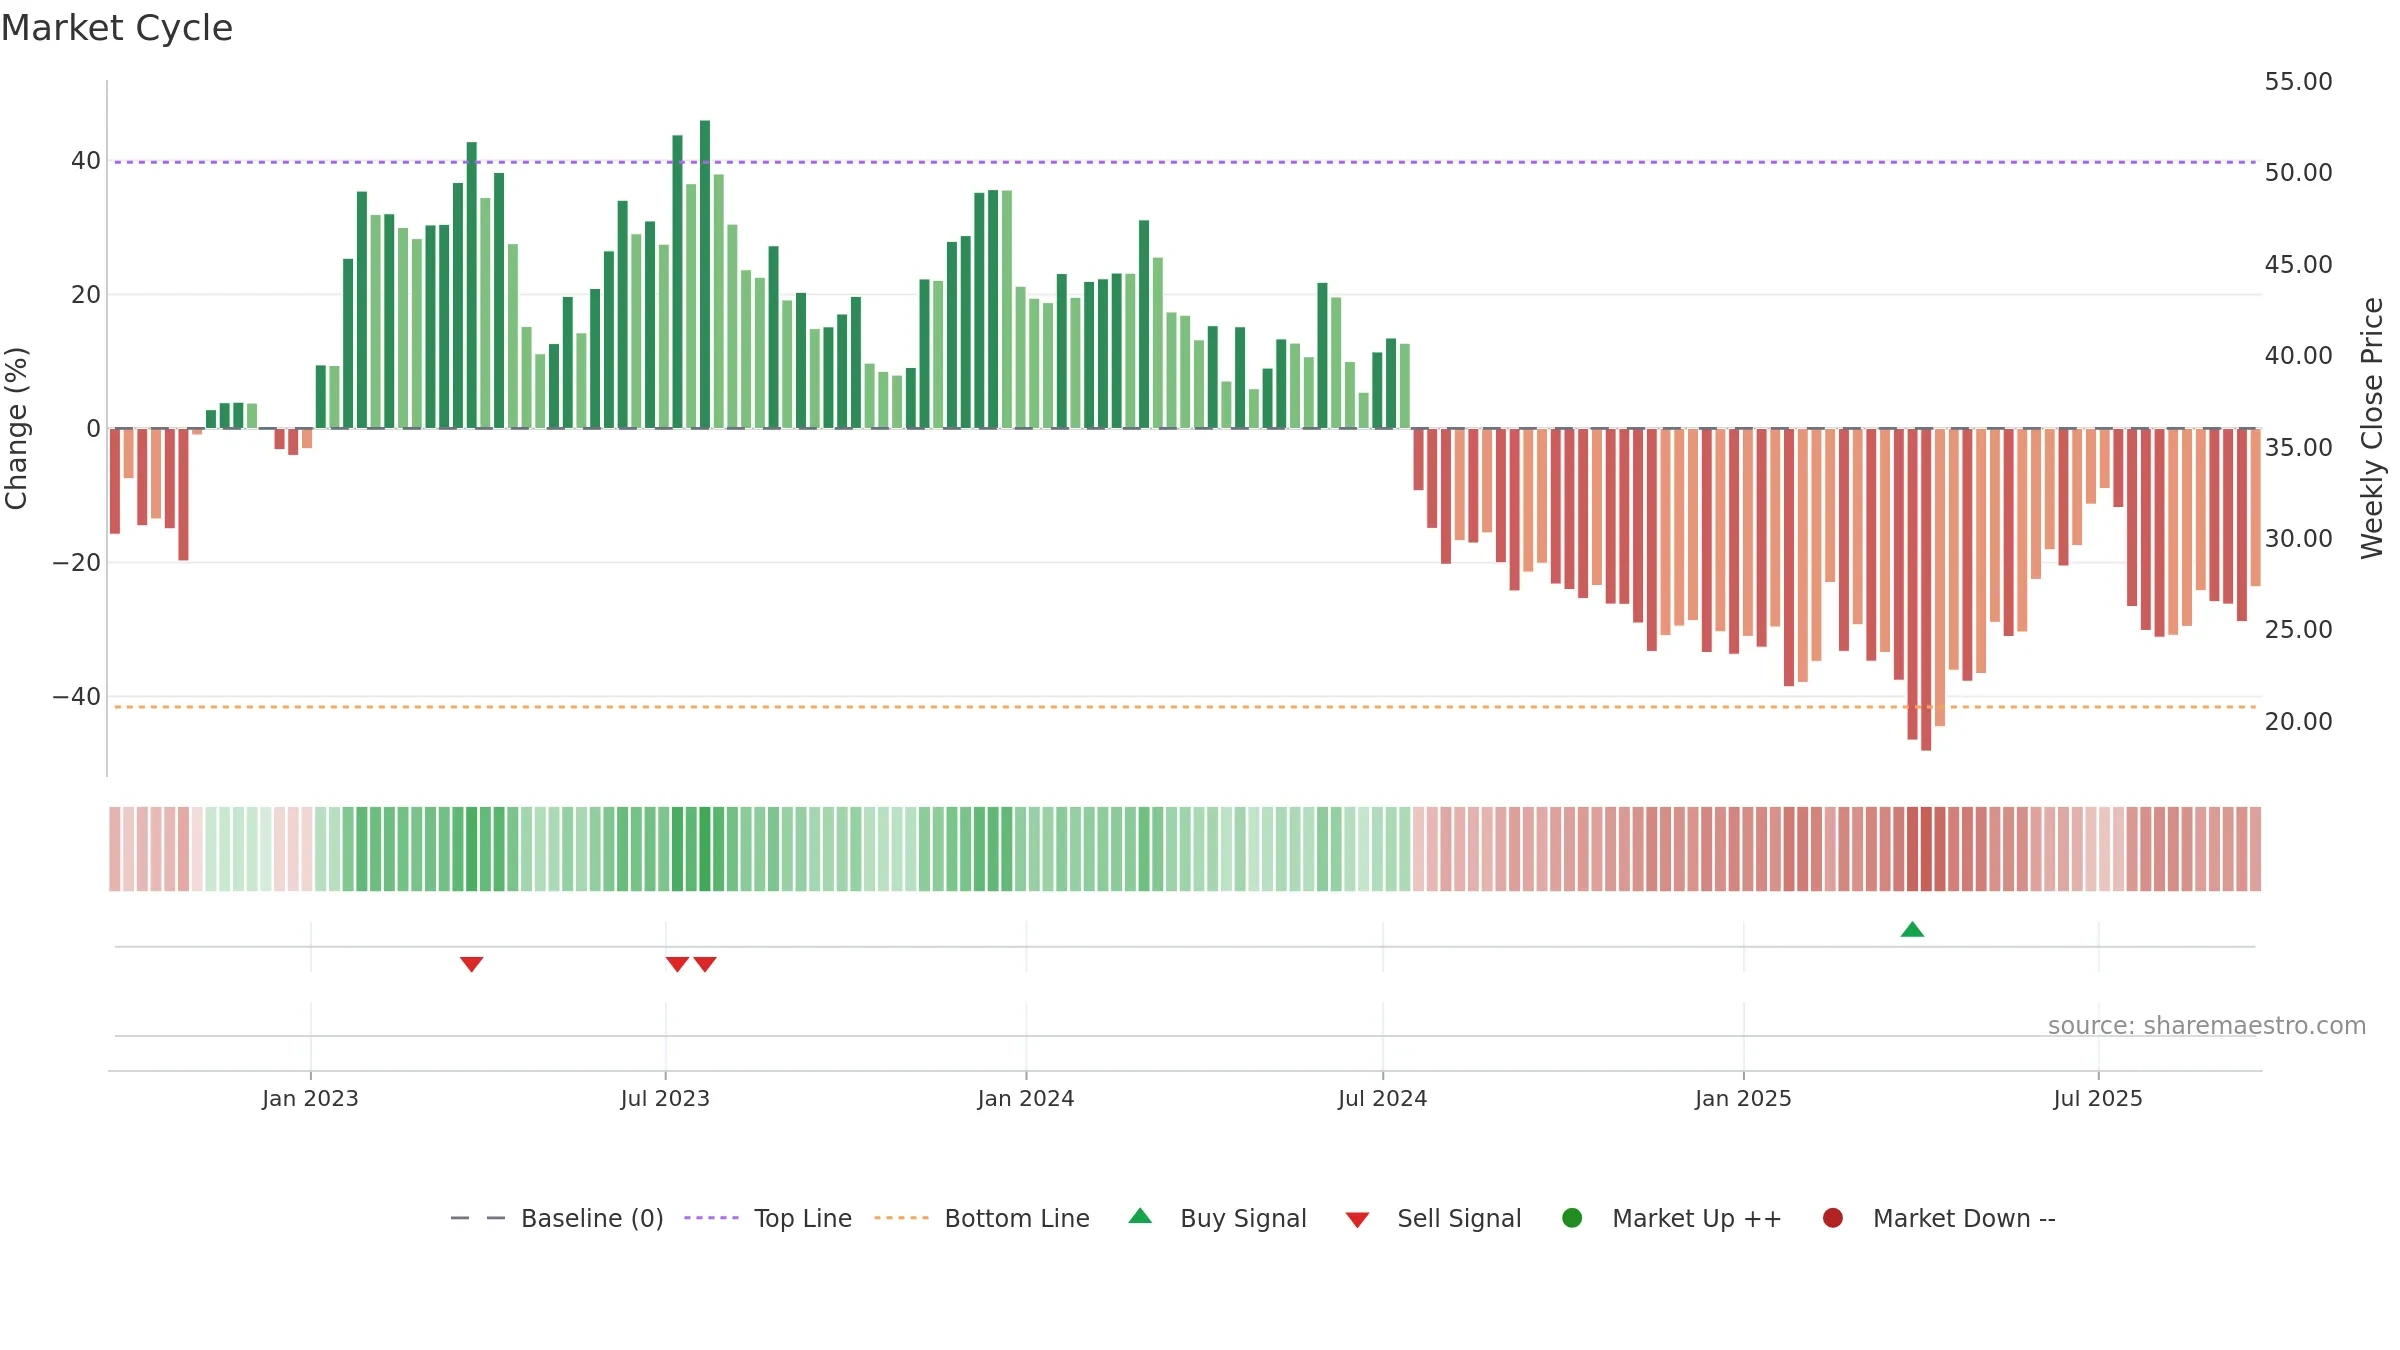Click the tallest green bar above Top Line

[705, 274]
